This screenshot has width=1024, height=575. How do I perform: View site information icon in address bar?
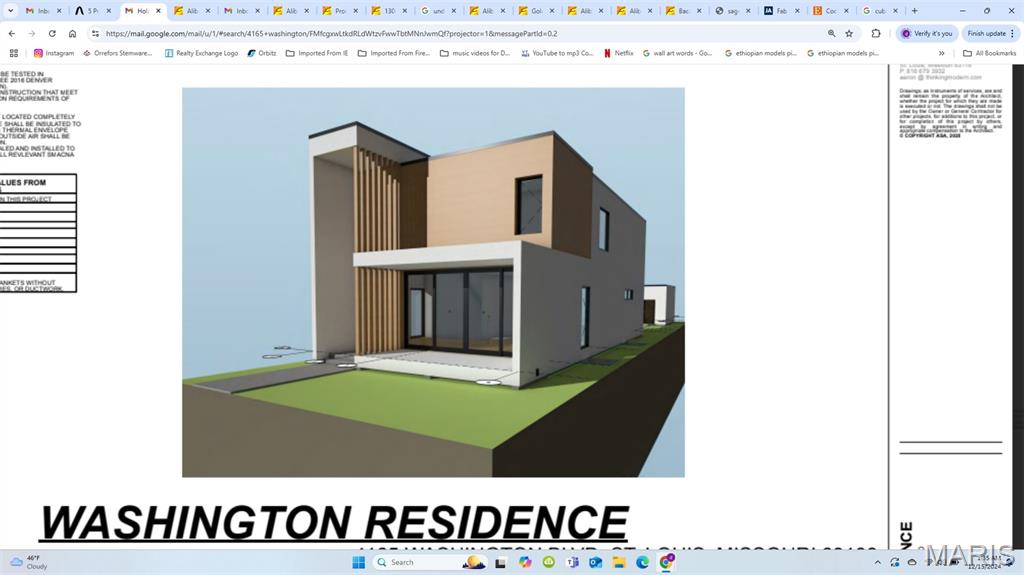coord(95,33)
